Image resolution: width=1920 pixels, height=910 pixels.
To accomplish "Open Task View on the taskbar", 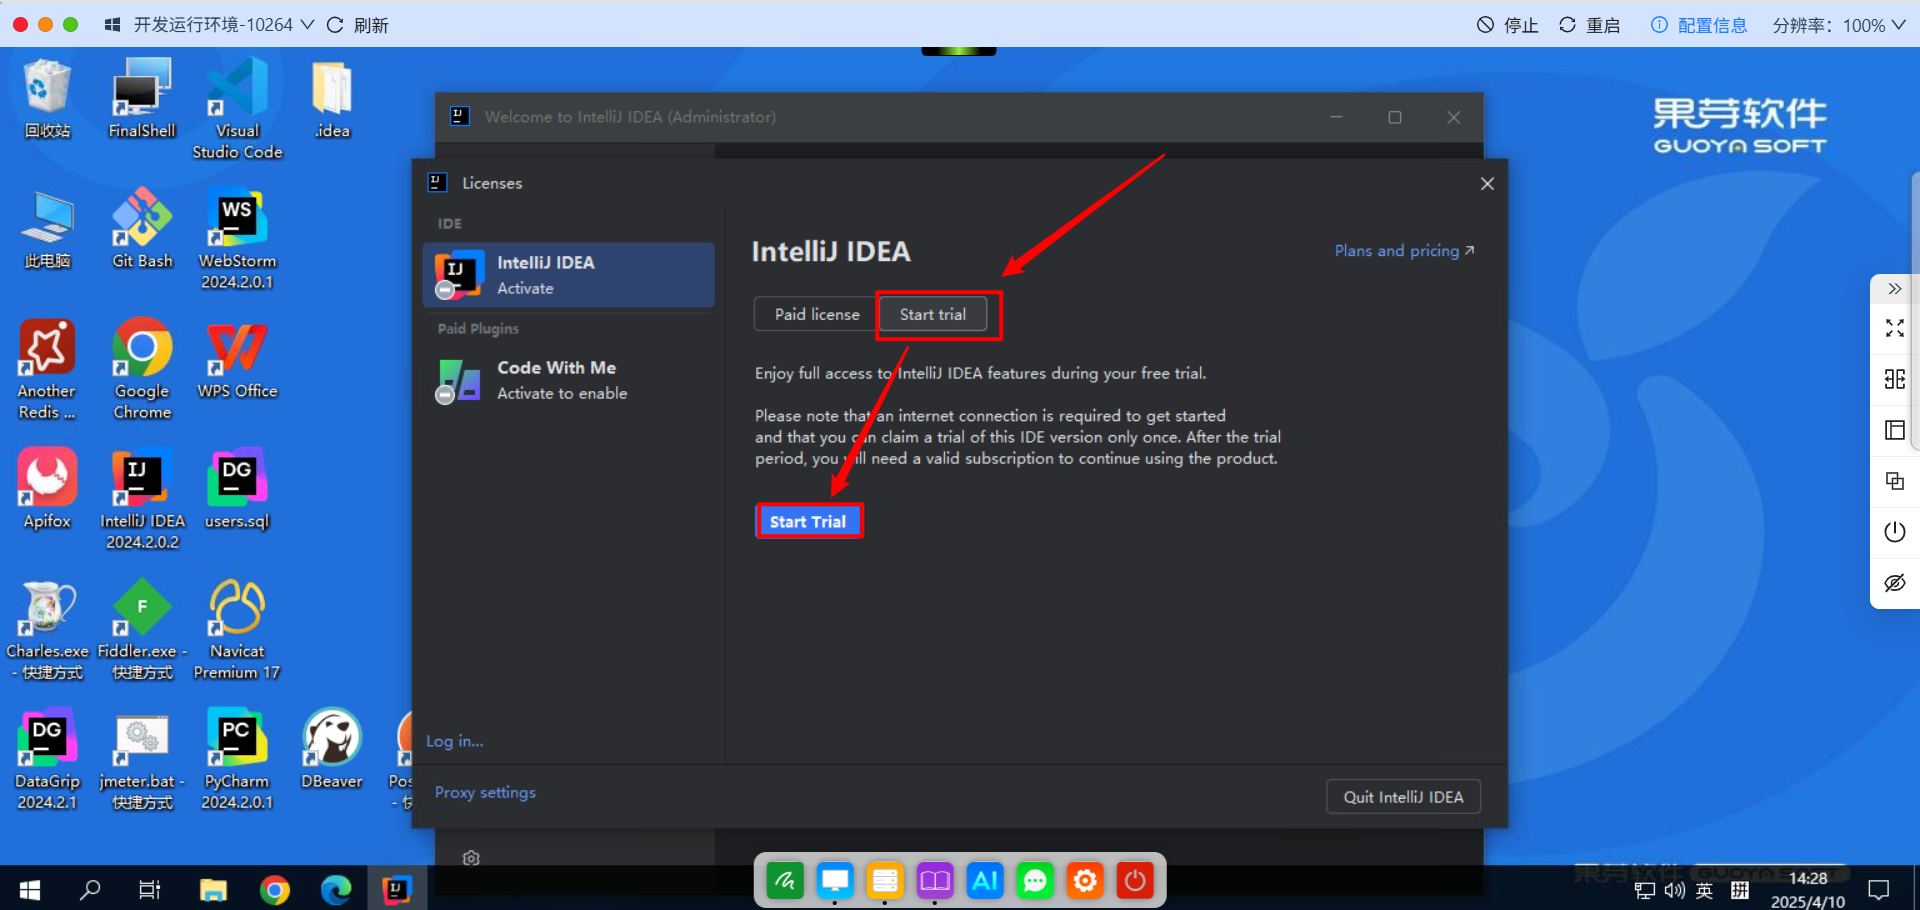I will tap(150, 889).
